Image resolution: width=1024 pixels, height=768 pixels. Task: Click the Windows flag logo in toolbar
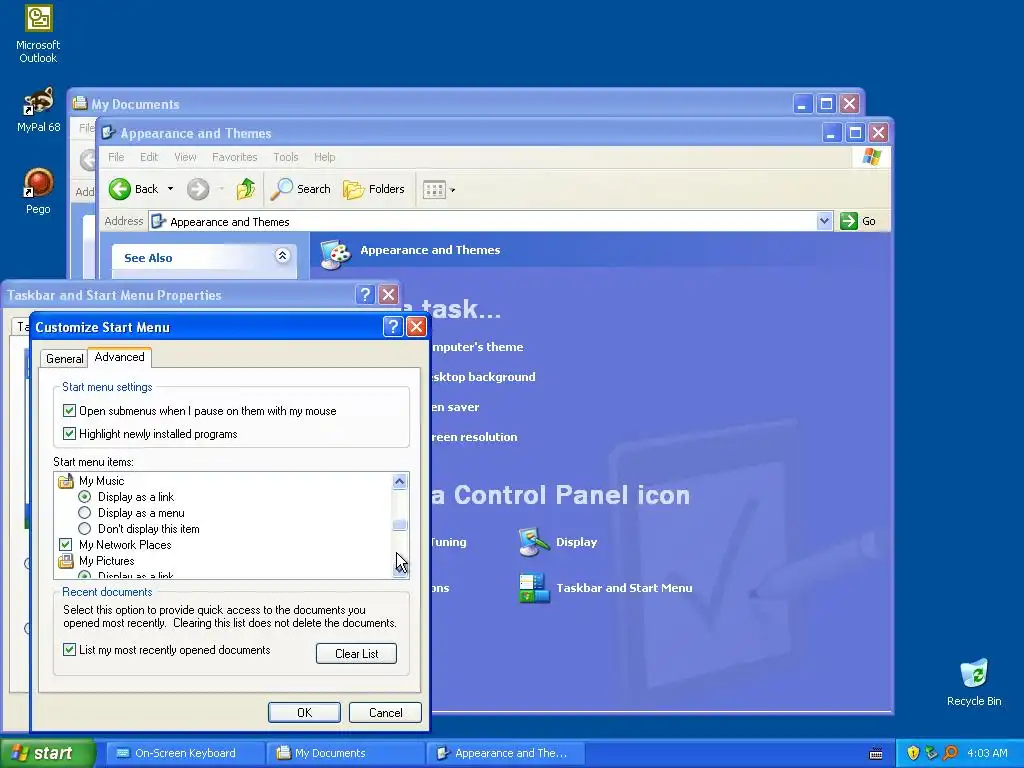[x=871, y=157]
